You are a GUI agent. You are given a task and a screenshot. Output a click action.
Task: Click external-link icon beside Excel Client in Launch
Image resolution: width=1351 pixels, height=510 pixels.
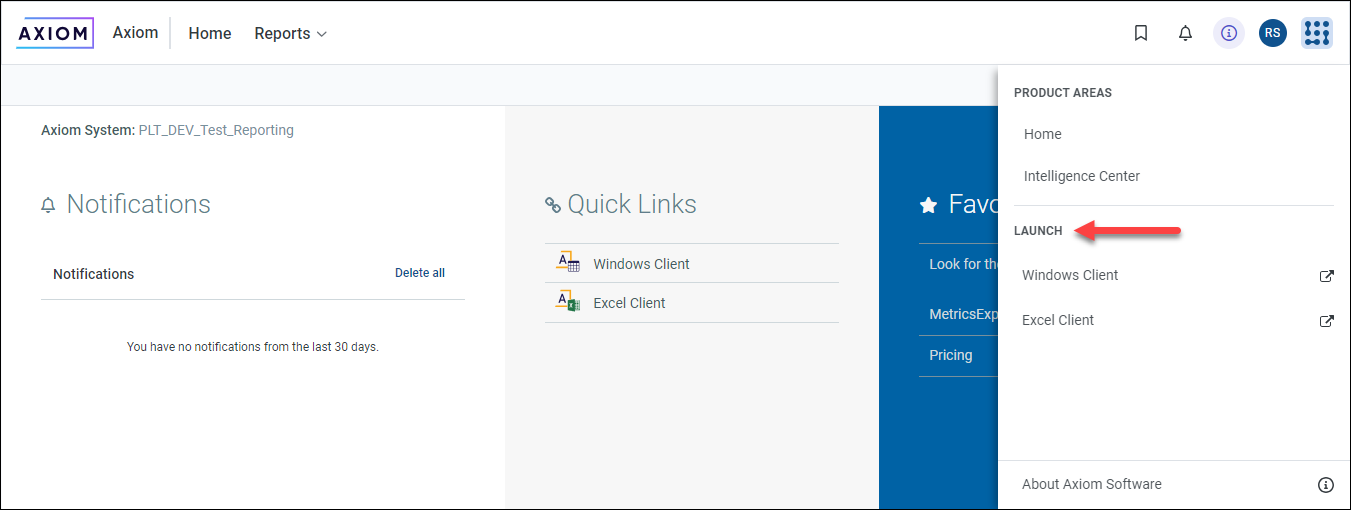1326,321
